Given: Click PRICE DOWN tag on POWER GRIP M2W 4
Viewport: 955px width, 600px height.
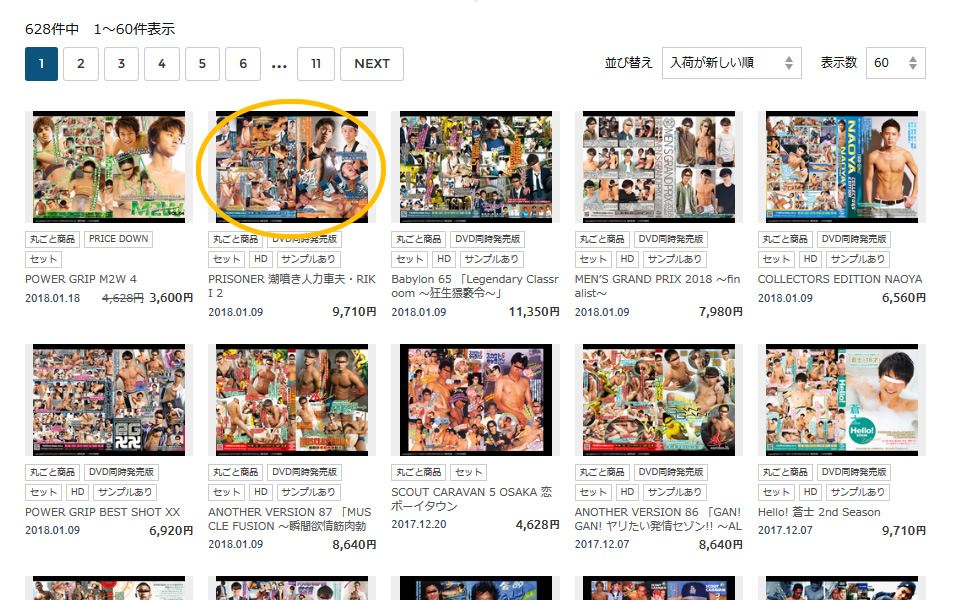Looking at the screenshot, I should [x=119, y=239].
